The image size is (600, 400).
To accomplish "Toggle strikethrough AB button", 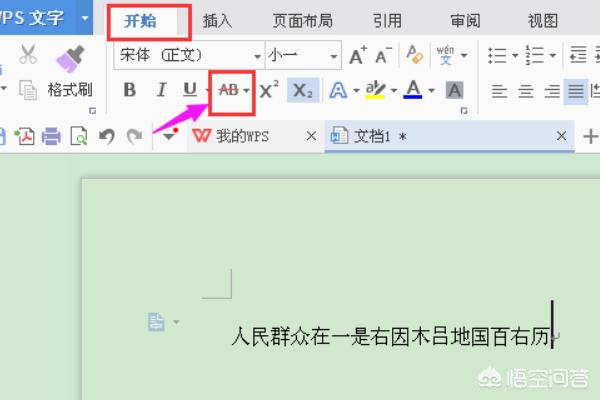I will point(228,90).
